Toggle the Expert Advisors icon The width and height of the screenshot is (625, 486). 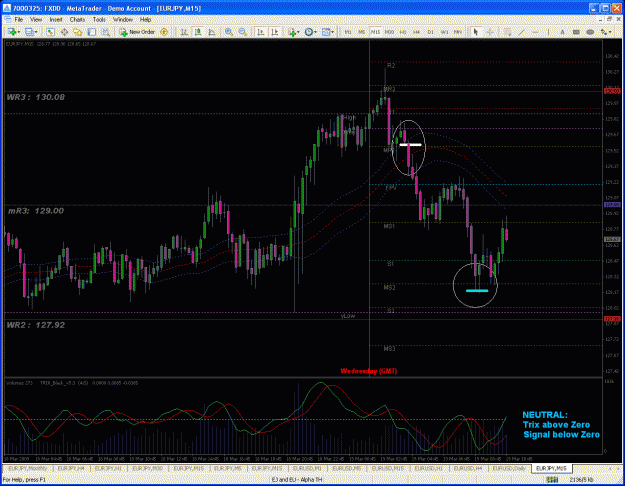tap(164, 32)
